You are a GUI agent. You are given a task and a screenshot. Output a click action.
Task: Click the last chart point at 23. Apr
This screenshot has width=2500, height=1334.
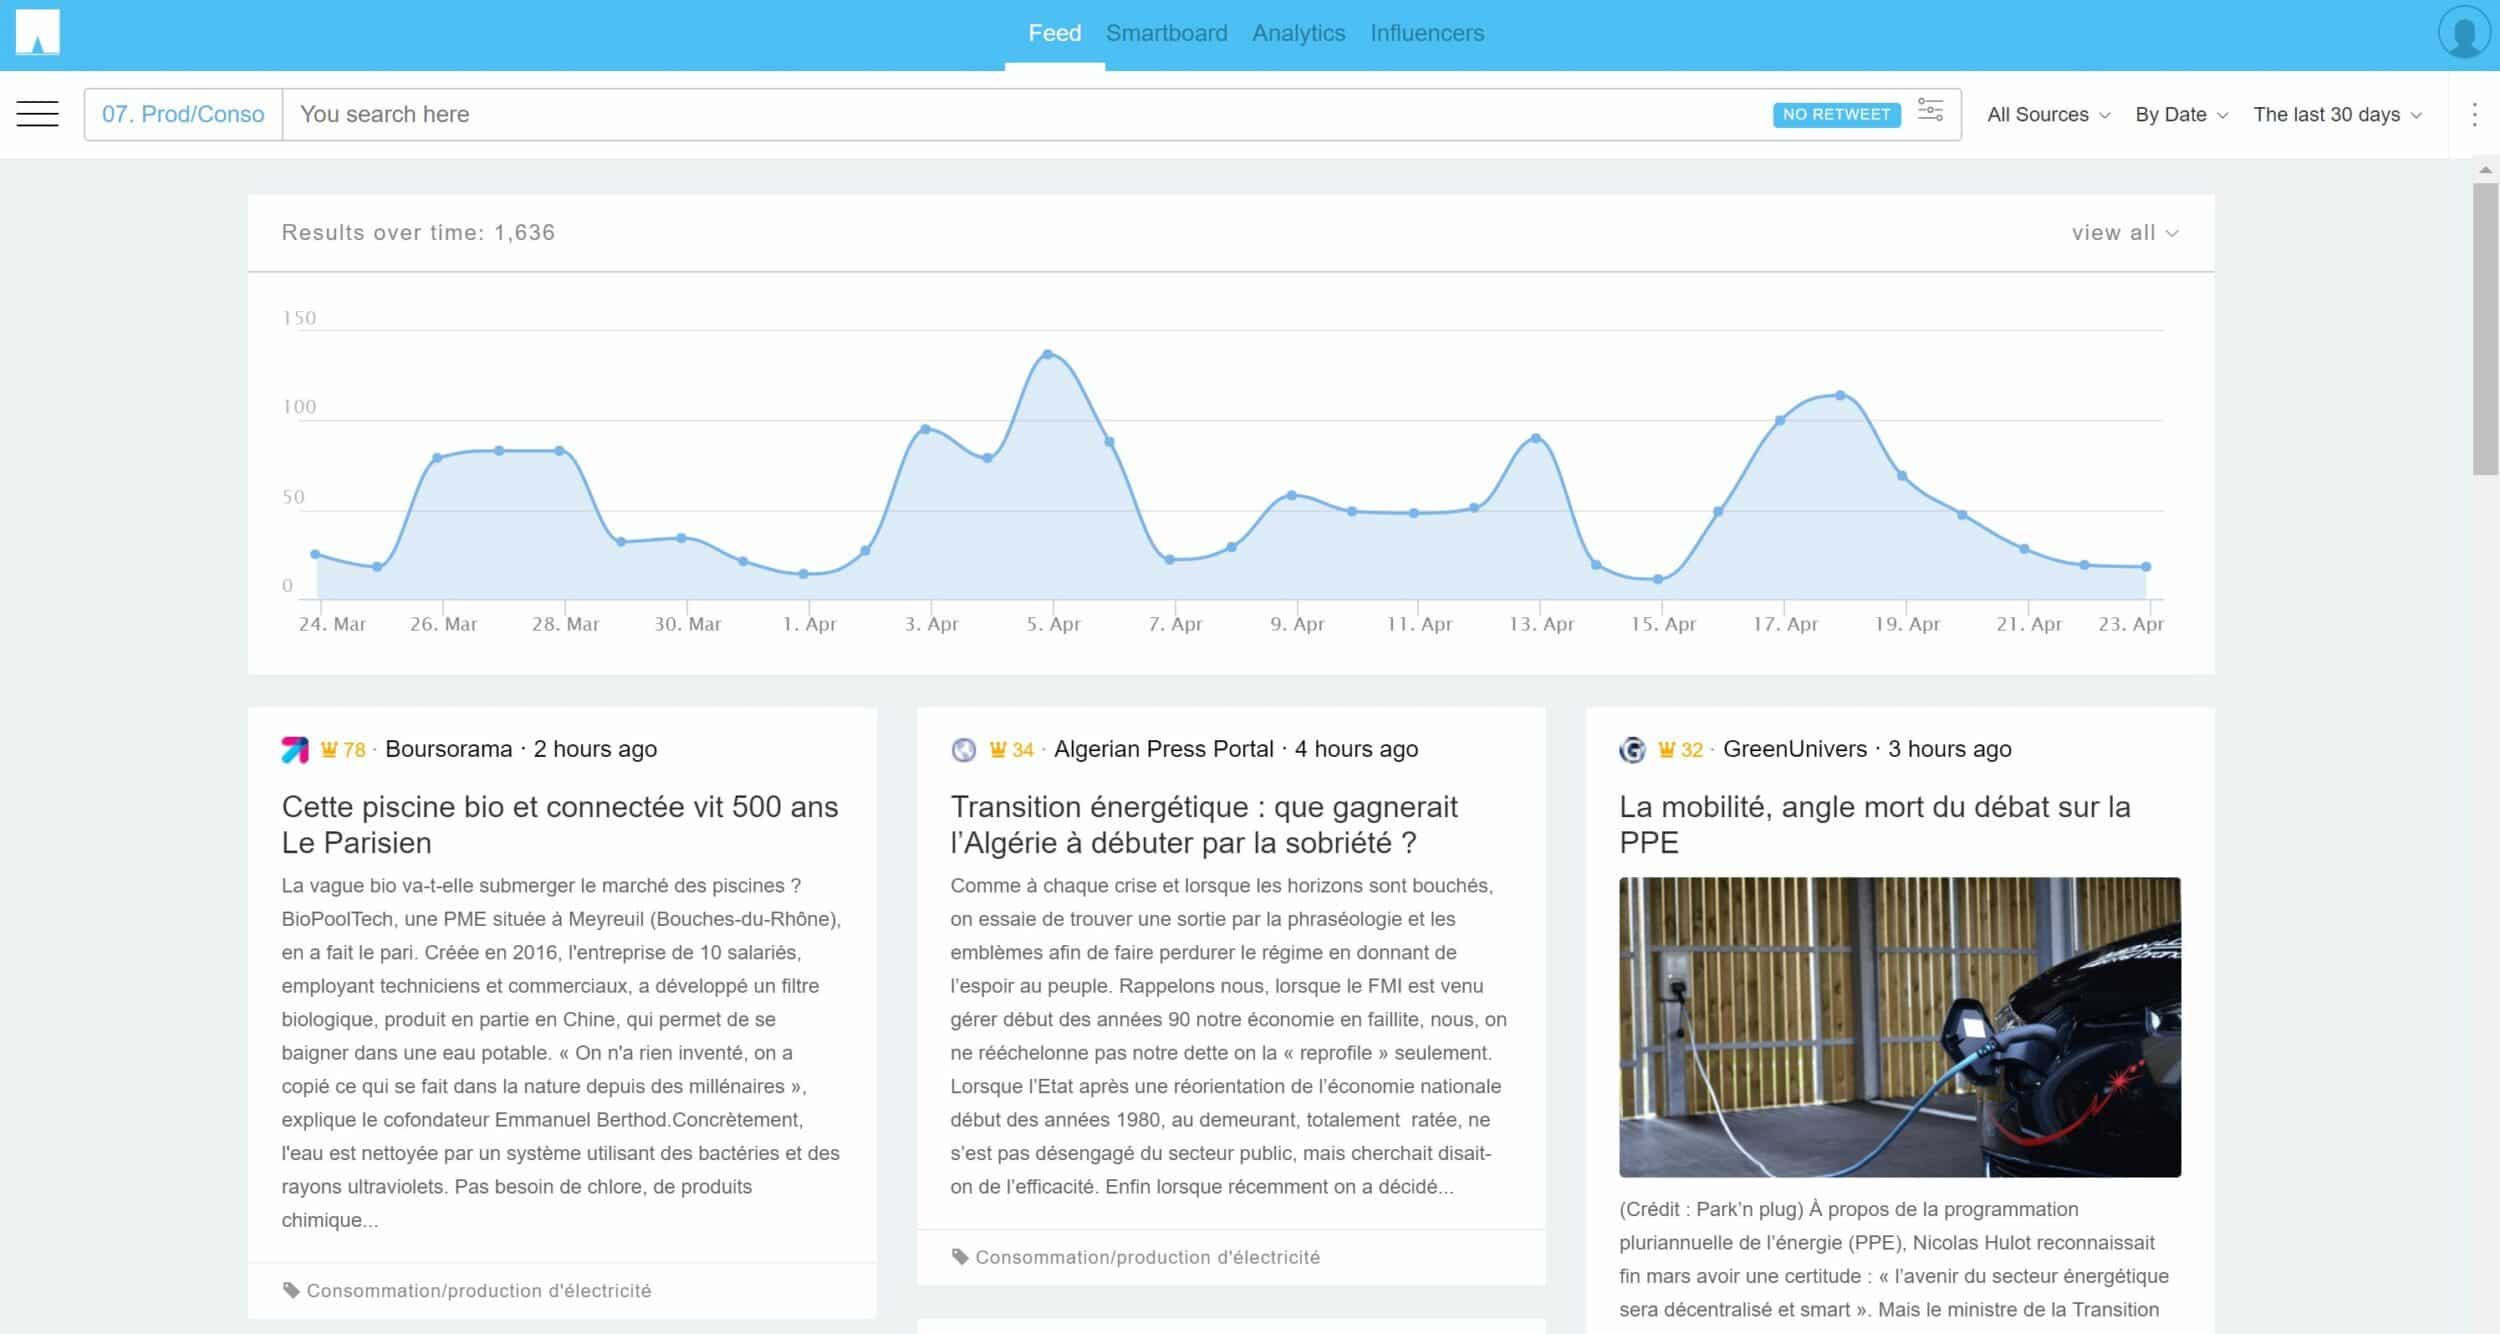[x=2146, y=567]
